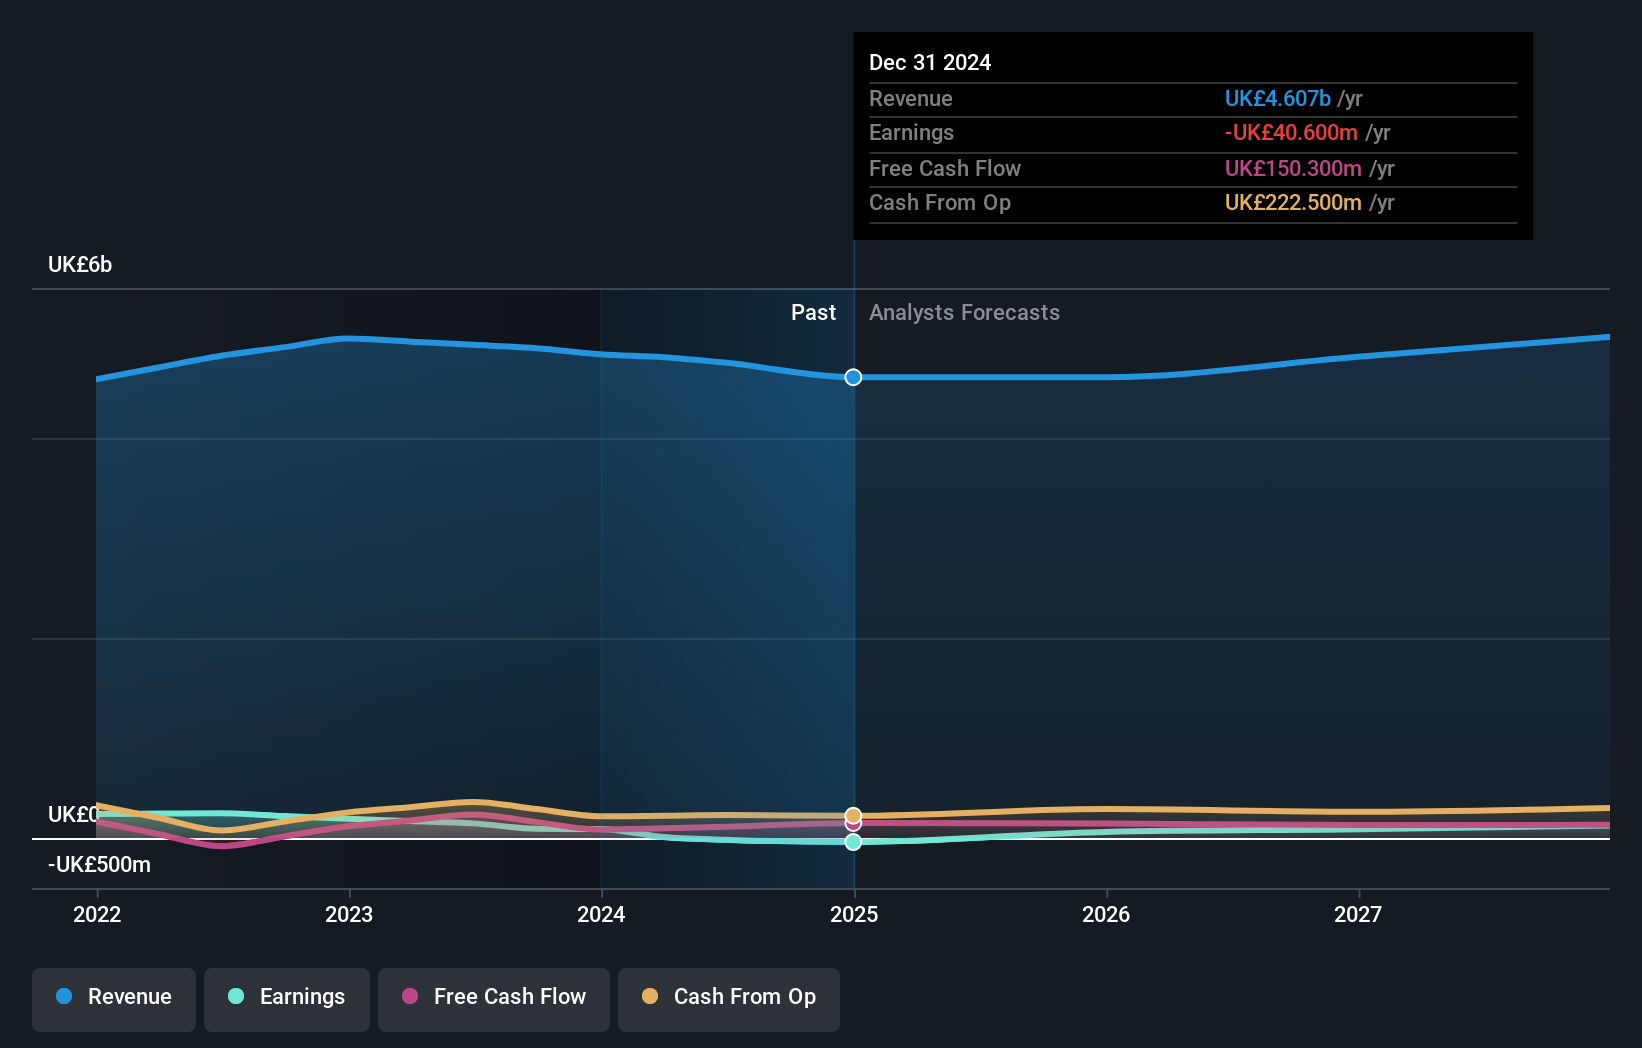Image resolution: width=1642 pixels, height=1048 pixels.
Task: Click the 2026 x-axis label
Action: point(1106,914)
